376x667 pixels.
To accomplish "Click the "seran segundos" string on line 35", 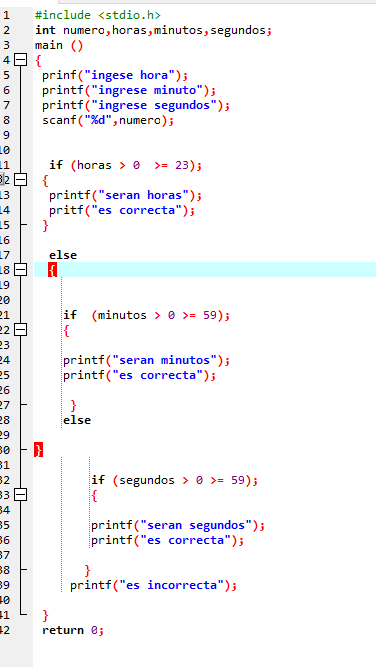I will click(x=195, y=525).
